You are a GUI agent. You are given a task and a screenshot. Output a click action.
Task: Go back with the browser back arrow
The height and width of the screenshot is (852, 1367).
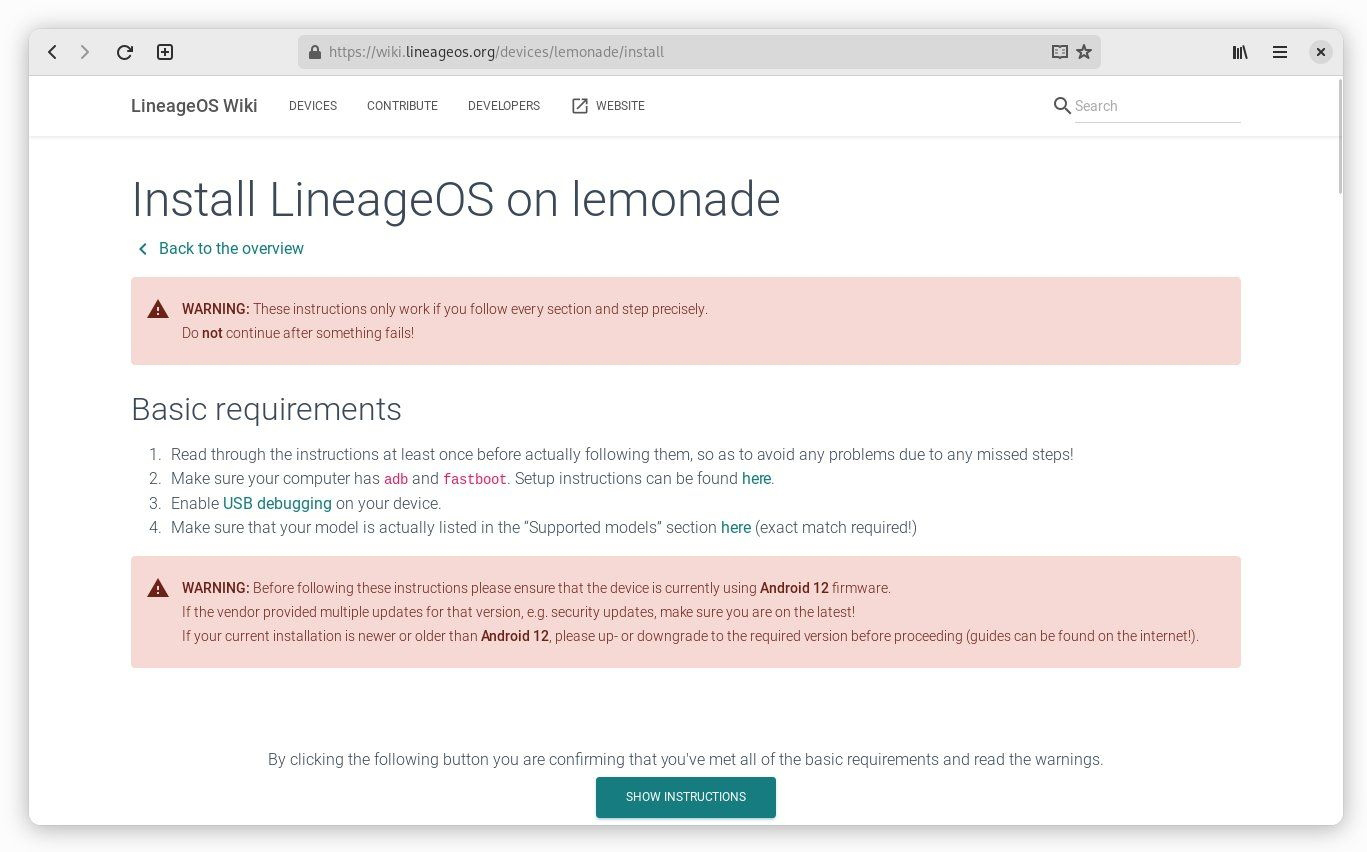[x=52, y=52]
